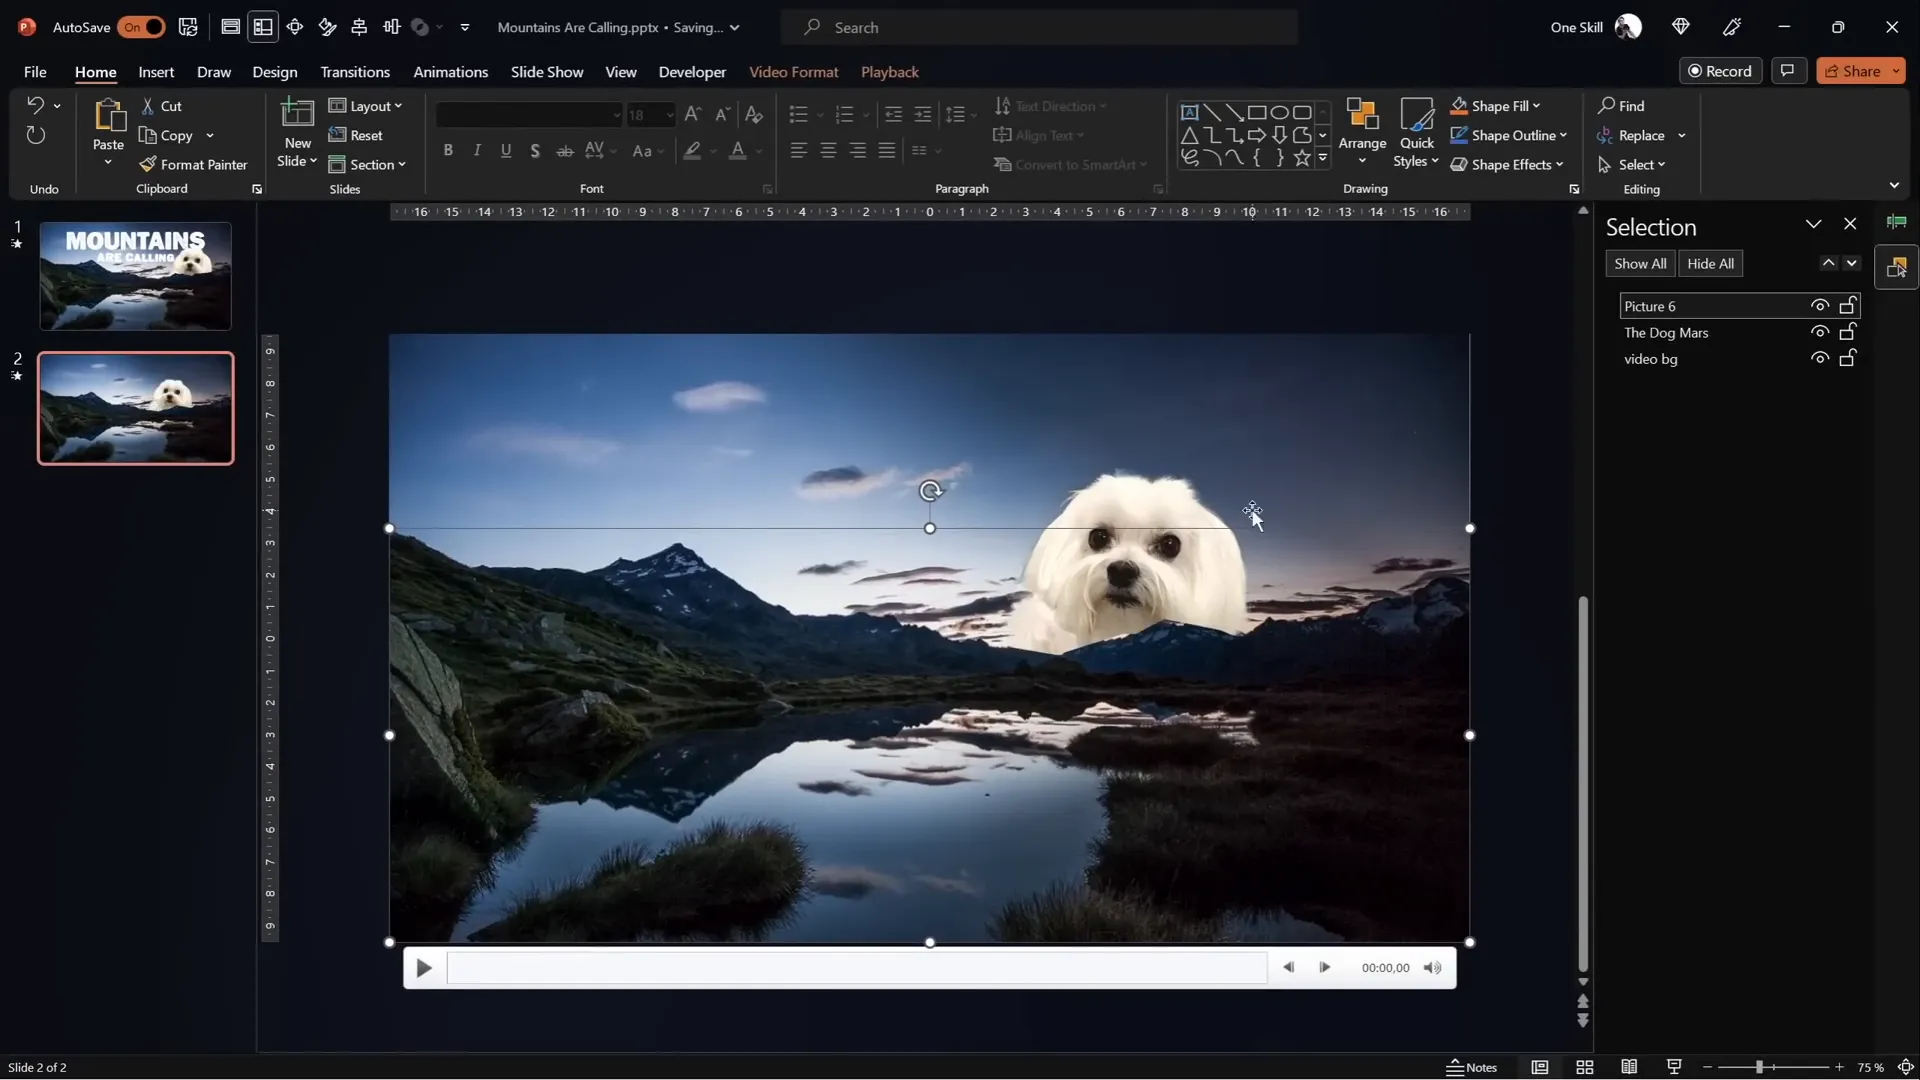1920x1080 pixels.
Task: Click the Align Left paragraph icon
Action: point(798,150)
